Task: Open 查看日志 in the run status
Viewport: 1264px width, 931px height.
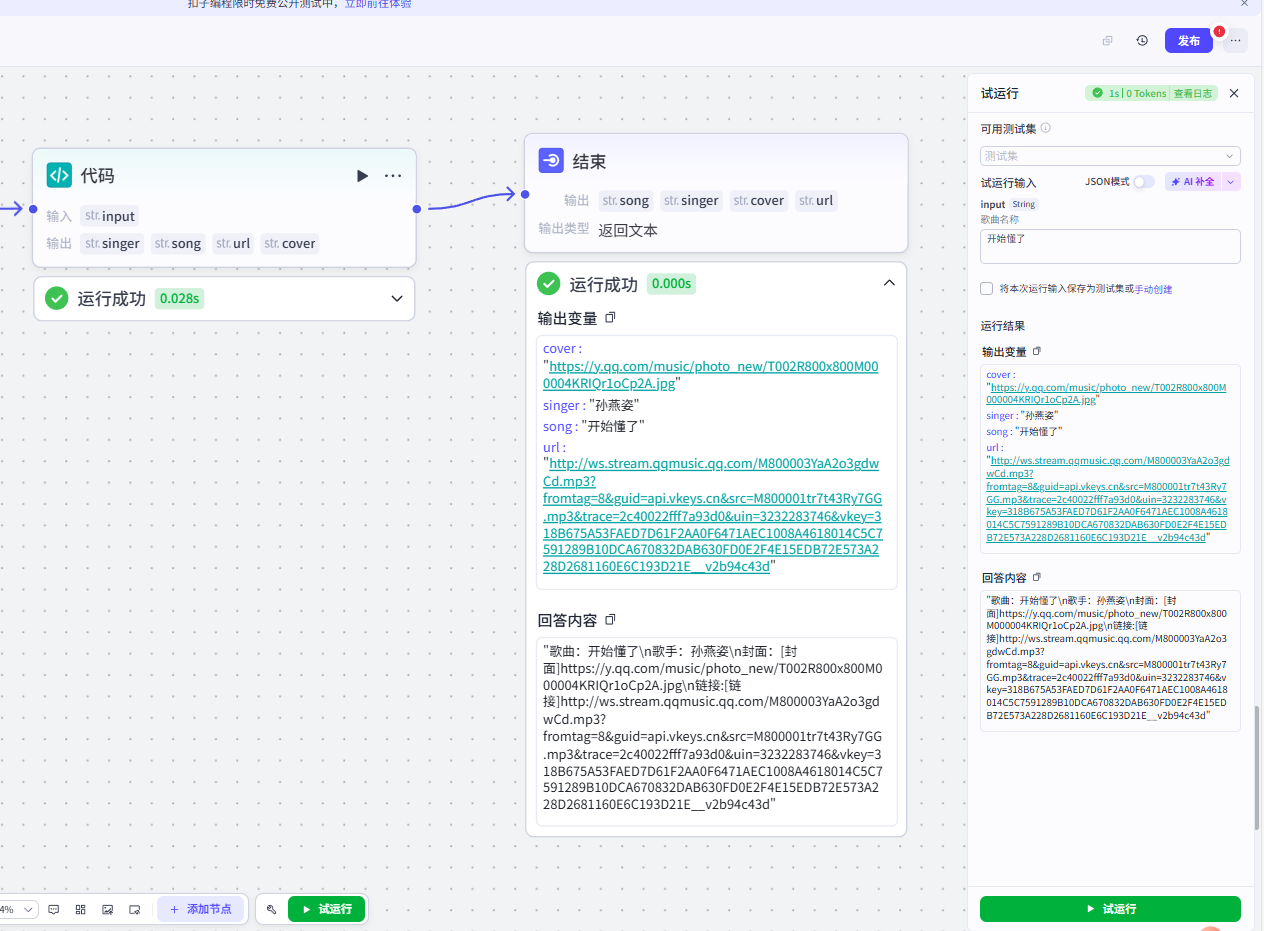Action: pyautogui.click(x=1192, y=93)
